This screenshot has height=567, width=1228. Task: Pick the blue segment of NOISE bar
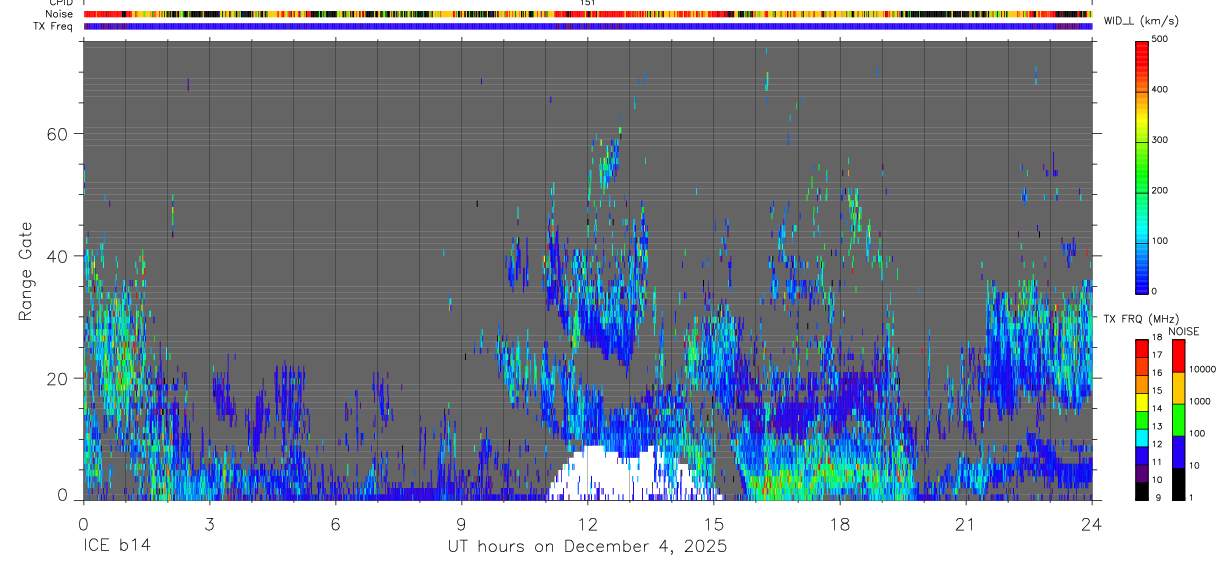point(1178,452)
